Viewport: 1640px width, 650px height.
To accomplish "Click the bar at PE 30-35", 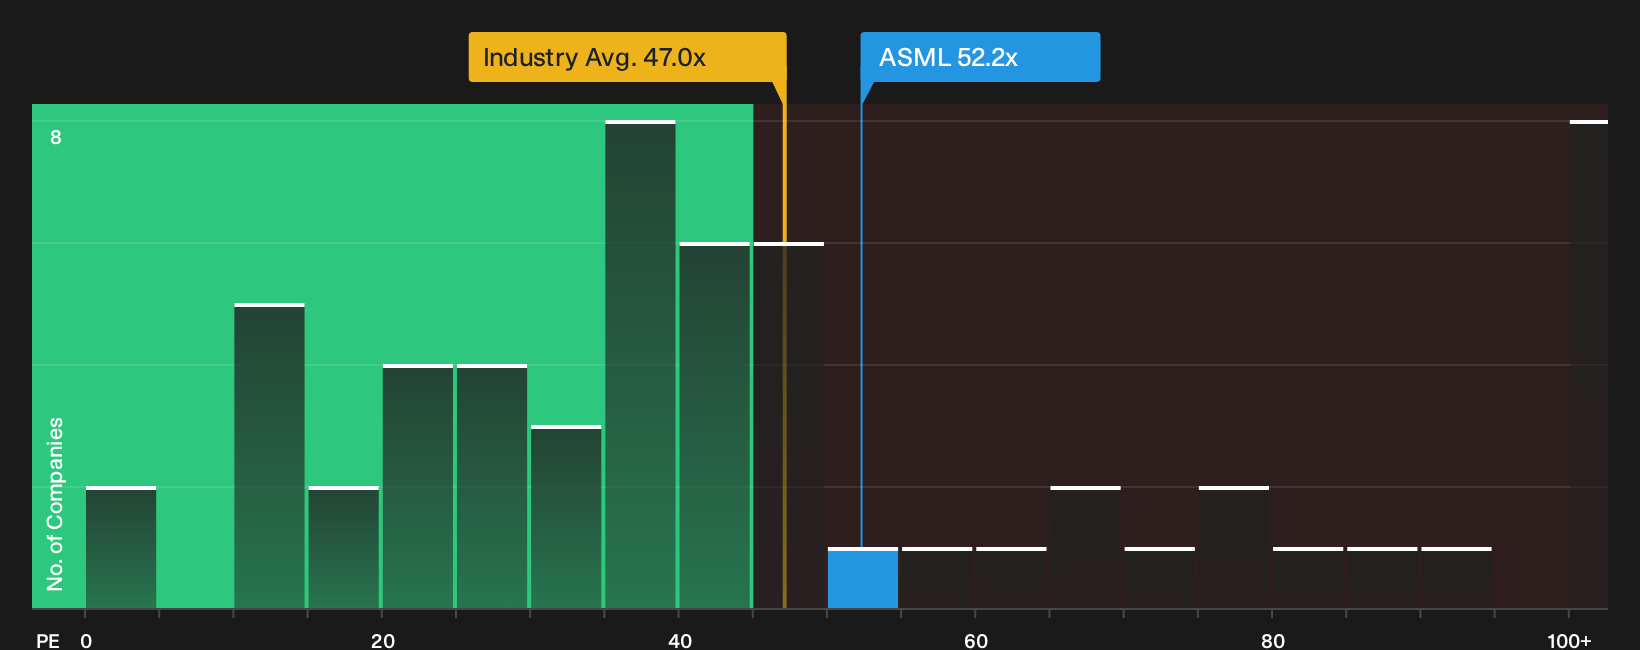I will pyautogui.click(x=566, y=517).
